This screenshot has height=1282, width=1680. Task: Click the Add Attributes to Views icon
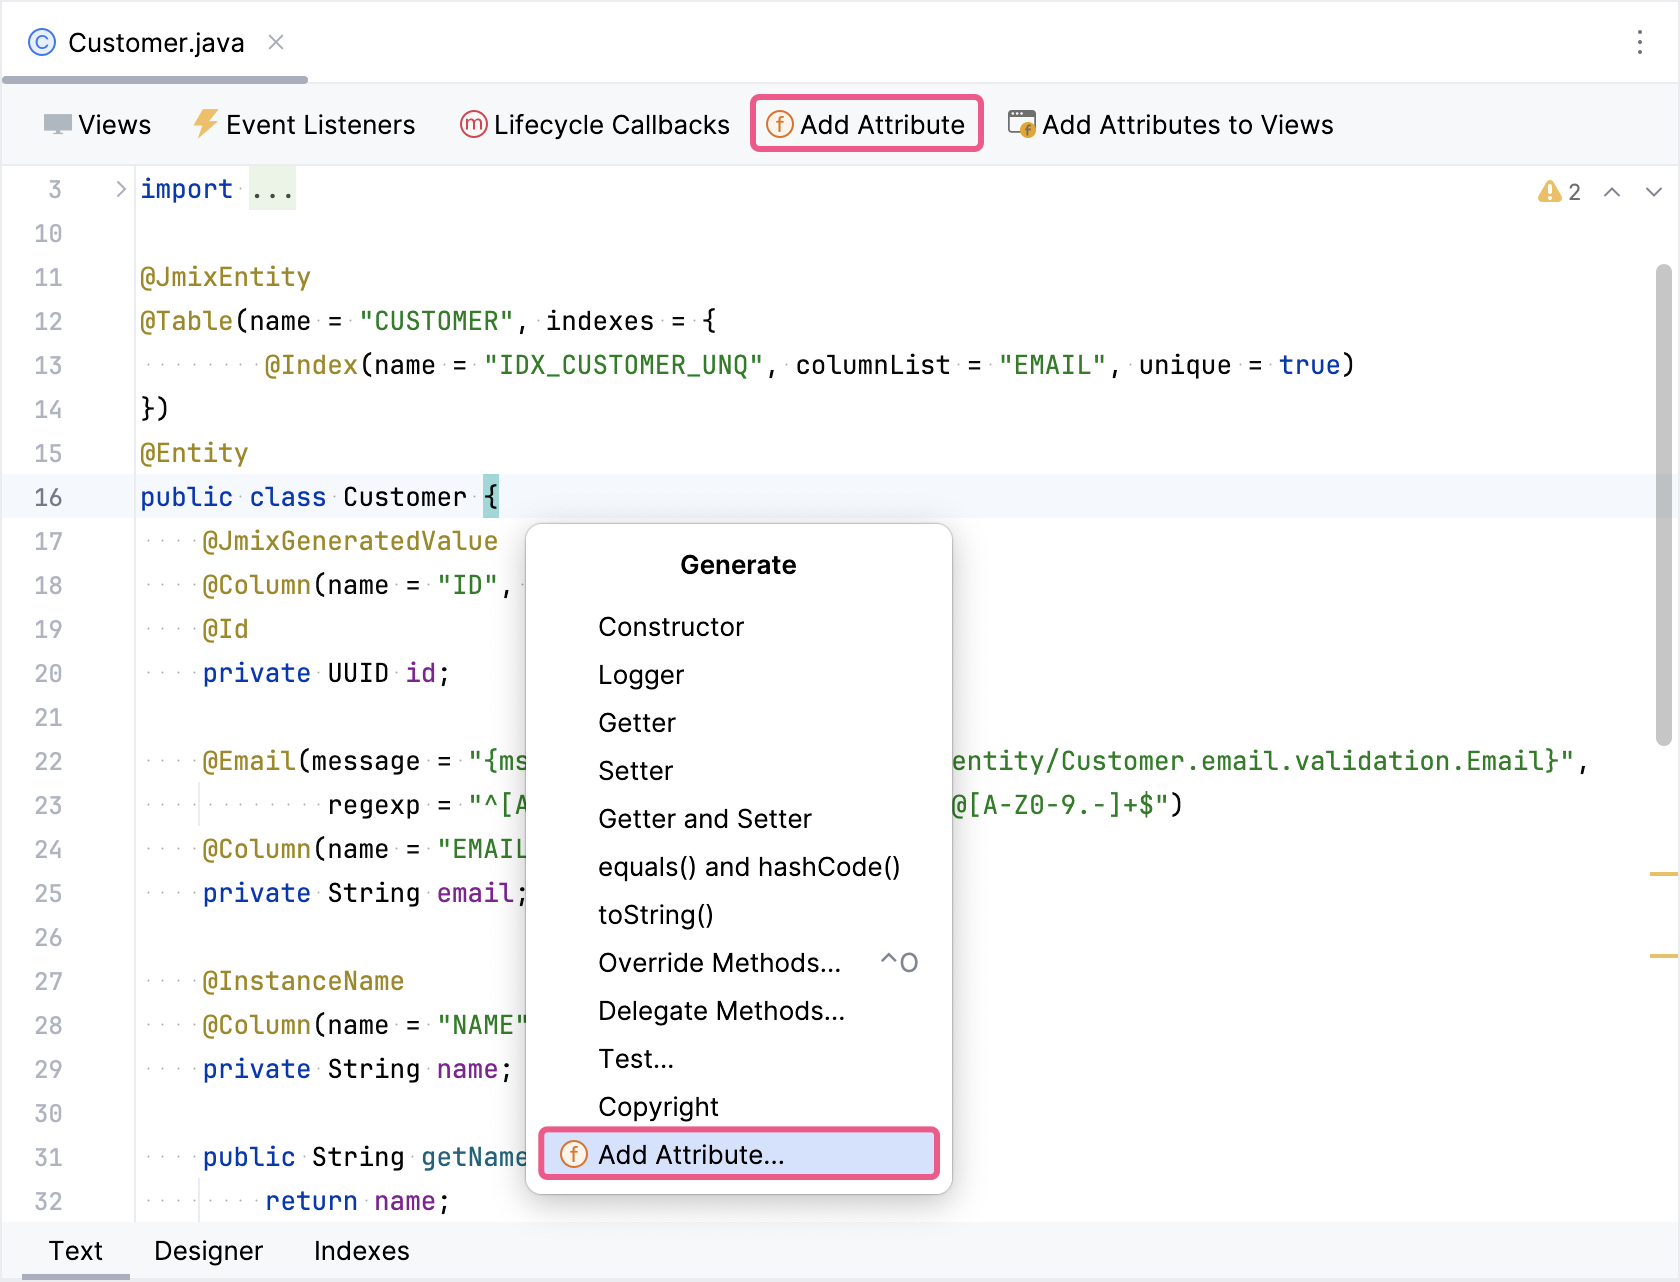(x=1021, y=124)
